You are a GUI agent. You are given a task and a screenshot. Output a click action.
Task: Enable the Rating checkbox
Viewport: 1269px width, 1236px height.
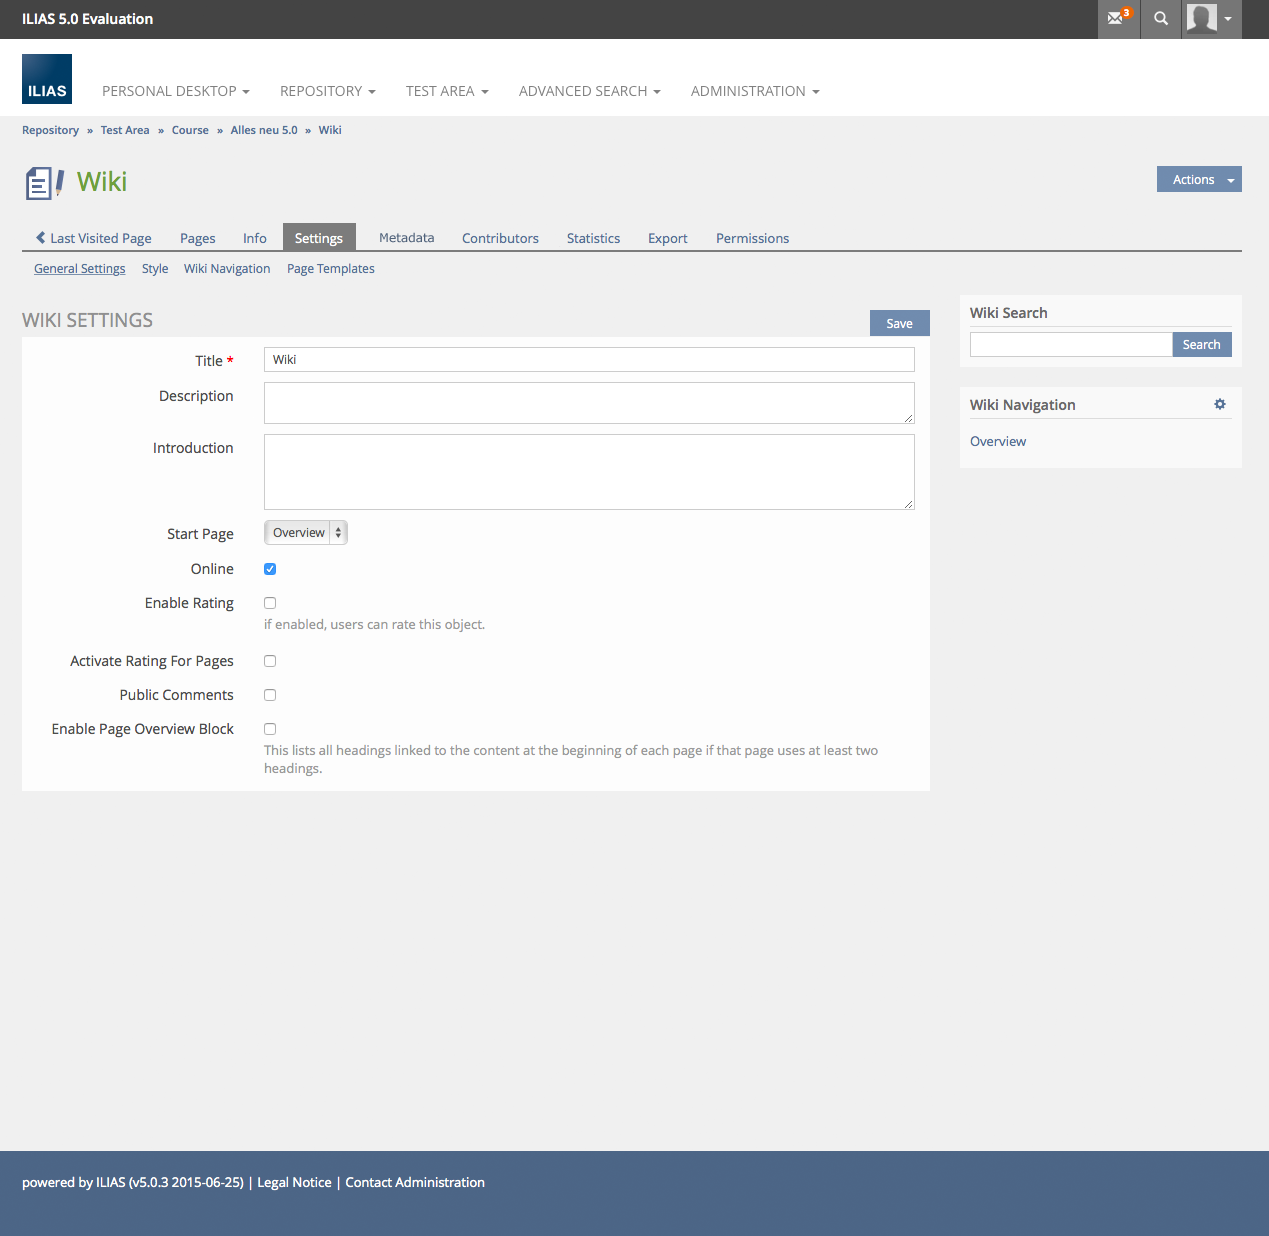point(270,603)
